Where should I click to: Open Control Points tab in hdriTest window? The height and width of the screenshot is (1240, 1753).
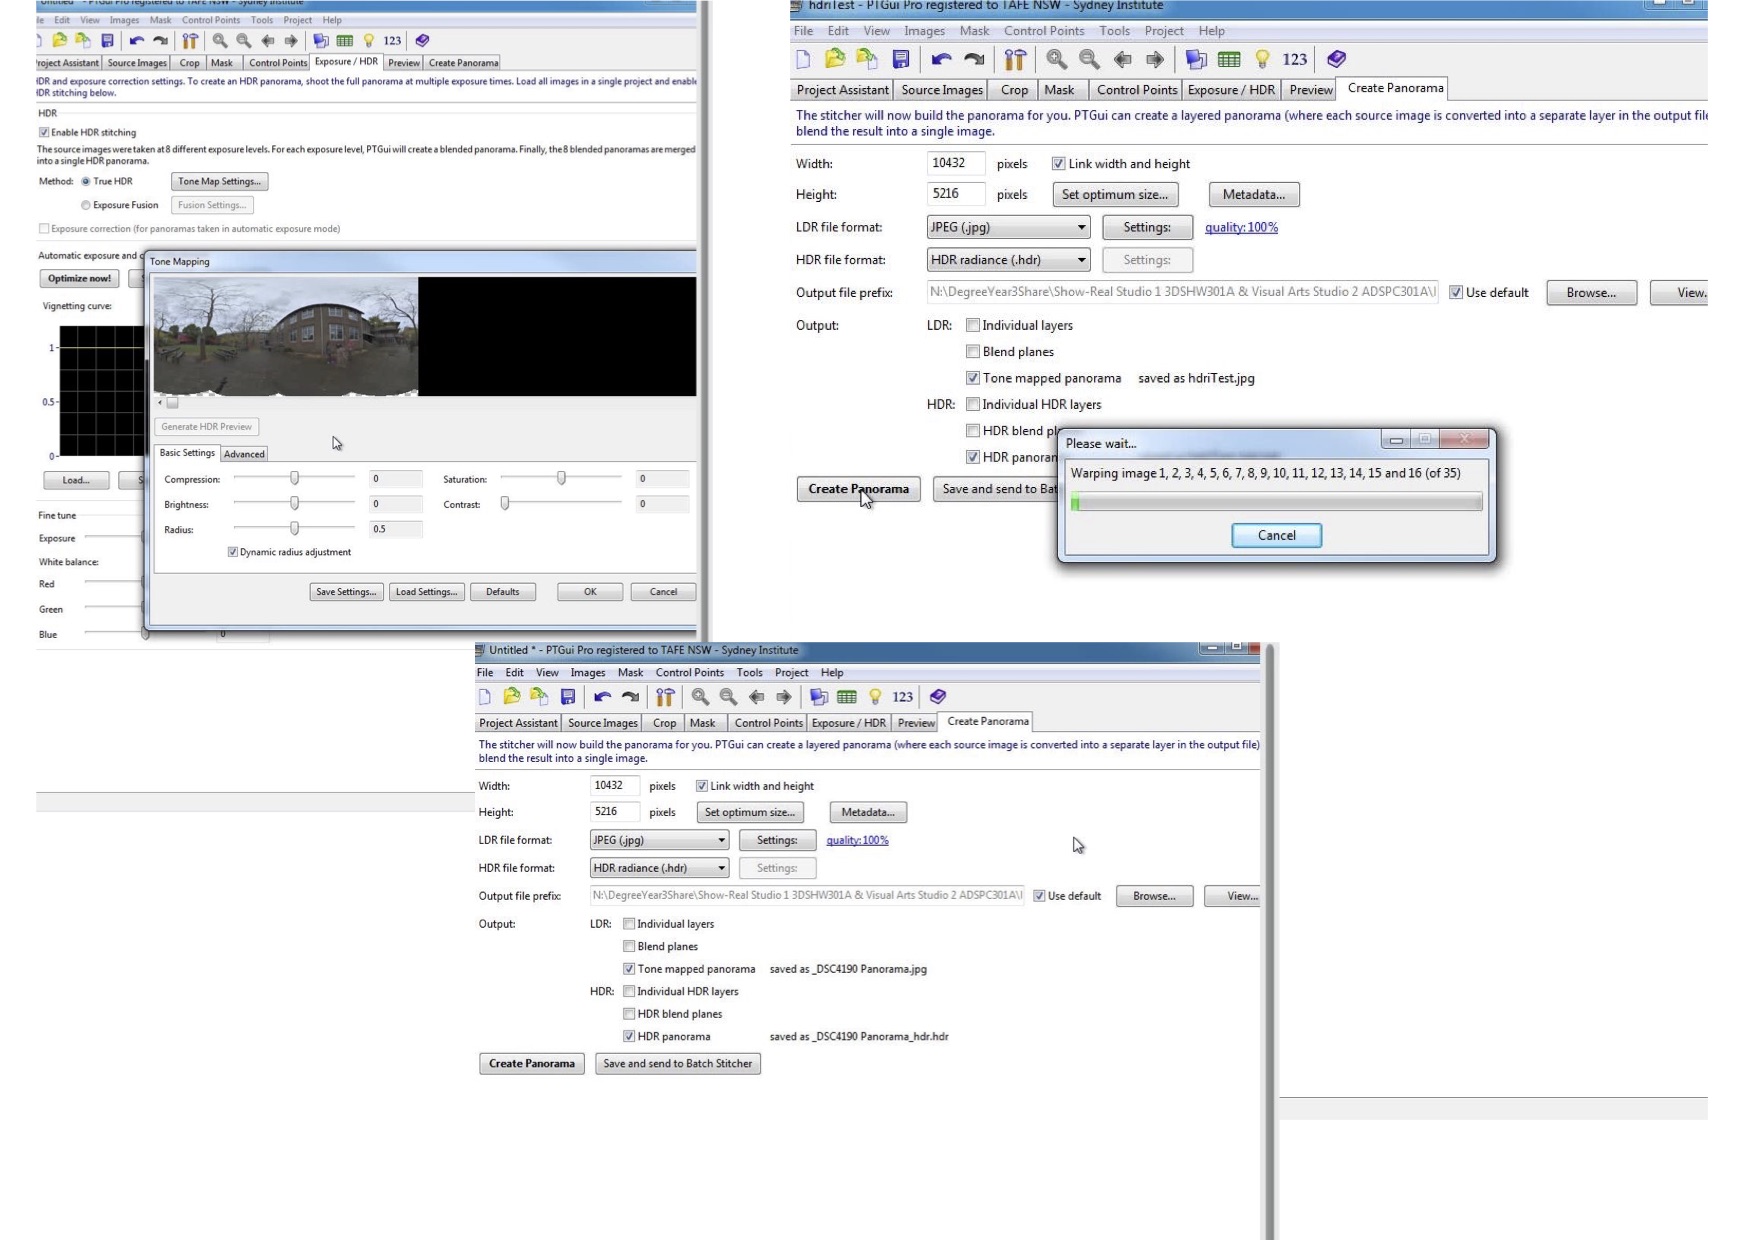tap(1137, 90)
